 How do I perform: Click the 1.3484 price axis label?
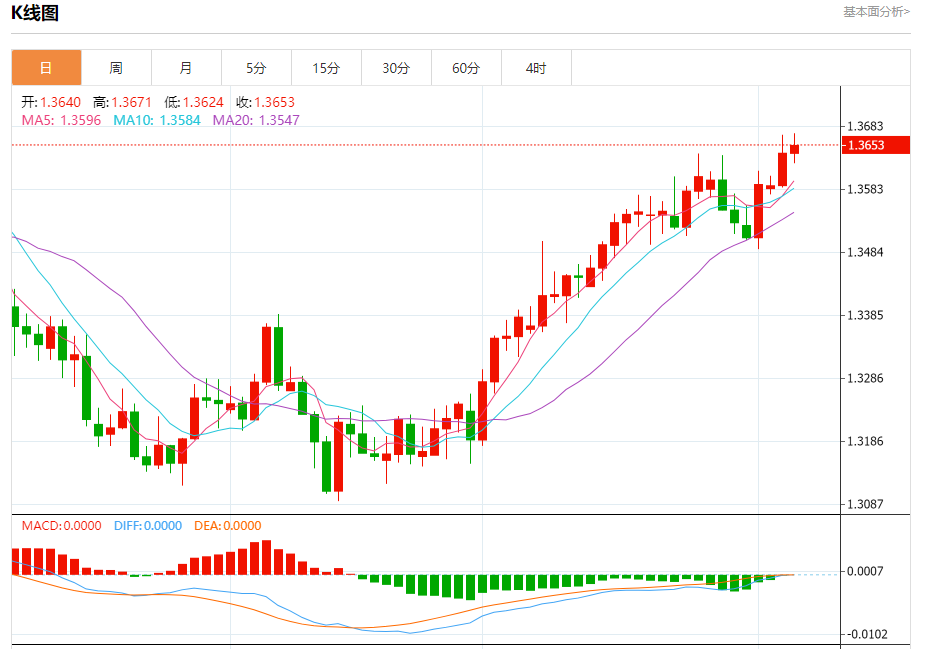pyautogui.click(x=865, y=253)
